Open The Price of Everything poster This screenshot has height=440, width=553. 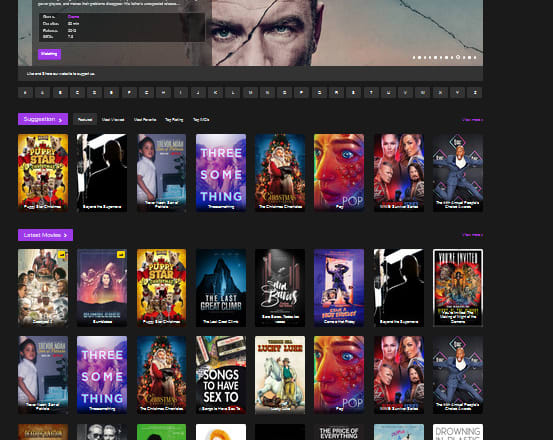(339, 432)
